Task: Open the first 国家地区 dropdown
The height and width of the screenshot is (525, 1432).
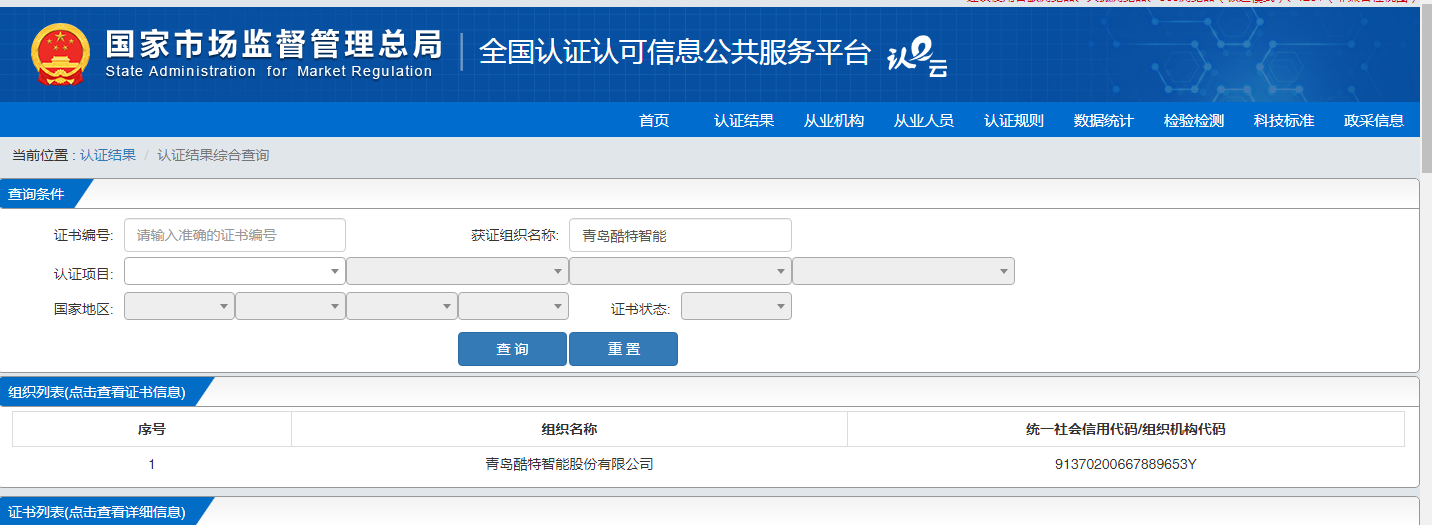Action: point(179,306)
